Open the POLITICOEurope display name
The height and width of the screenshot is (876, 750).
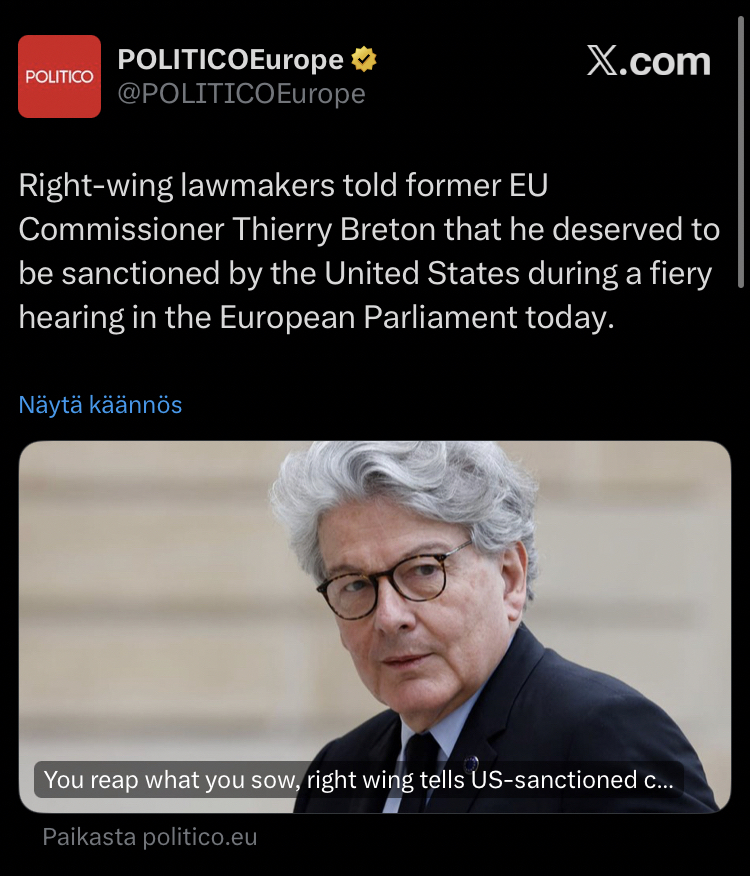click(230, 59)
